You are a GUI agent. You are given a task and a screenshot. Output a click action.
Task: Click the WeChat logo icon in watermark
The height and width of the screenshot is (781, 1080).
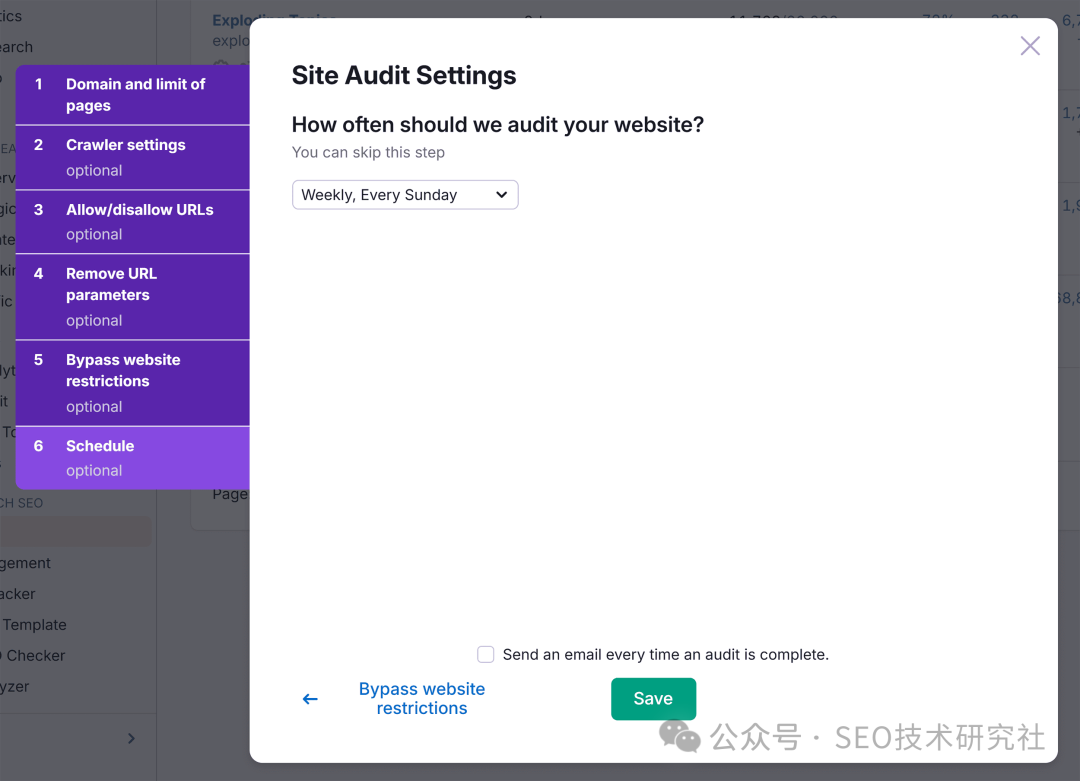point(679,736)
